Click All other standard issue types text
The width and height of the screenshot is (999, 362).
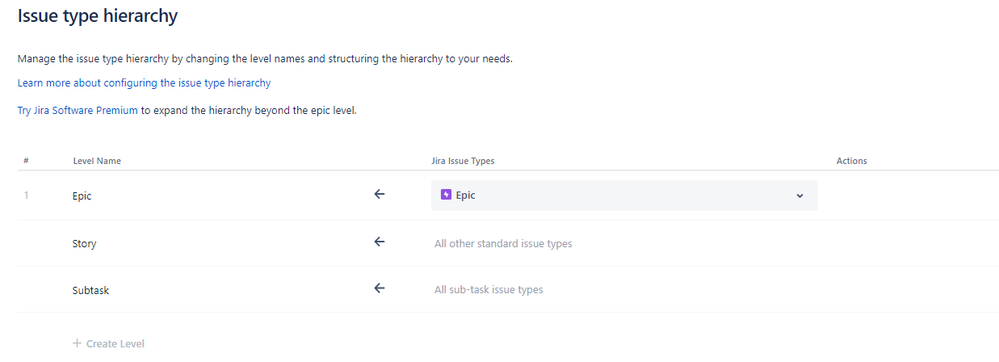coord(503,243)
